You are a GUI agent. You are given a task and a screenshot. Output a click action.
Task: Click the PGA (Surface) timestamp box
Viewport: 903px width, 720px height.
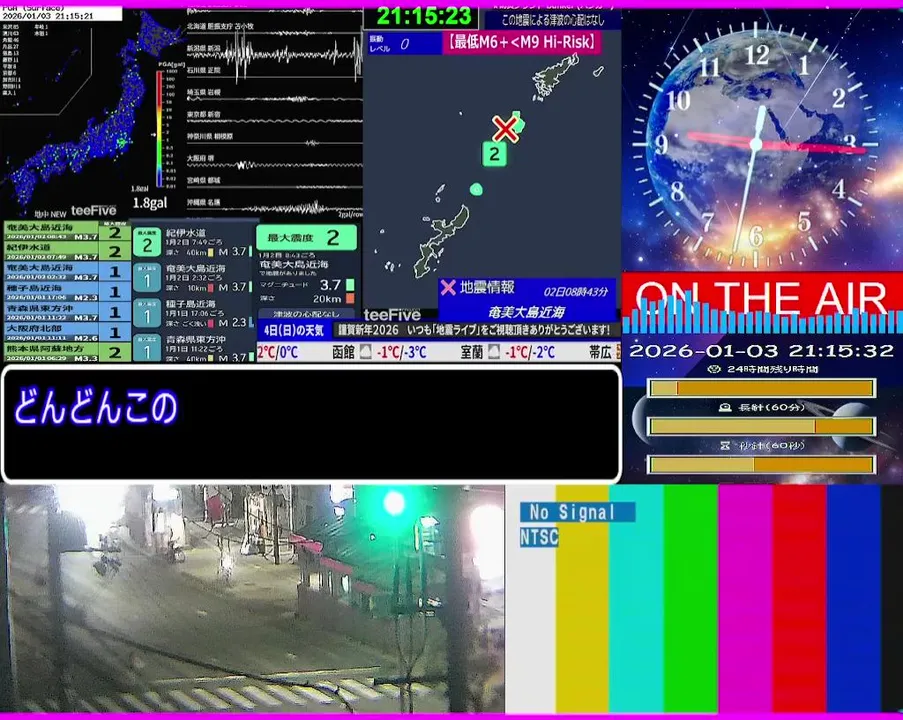(61, 13)
